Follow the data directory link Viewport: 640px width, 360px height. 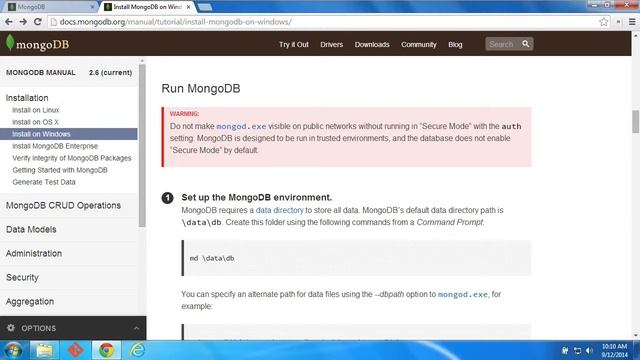click(x=280, y=210)
